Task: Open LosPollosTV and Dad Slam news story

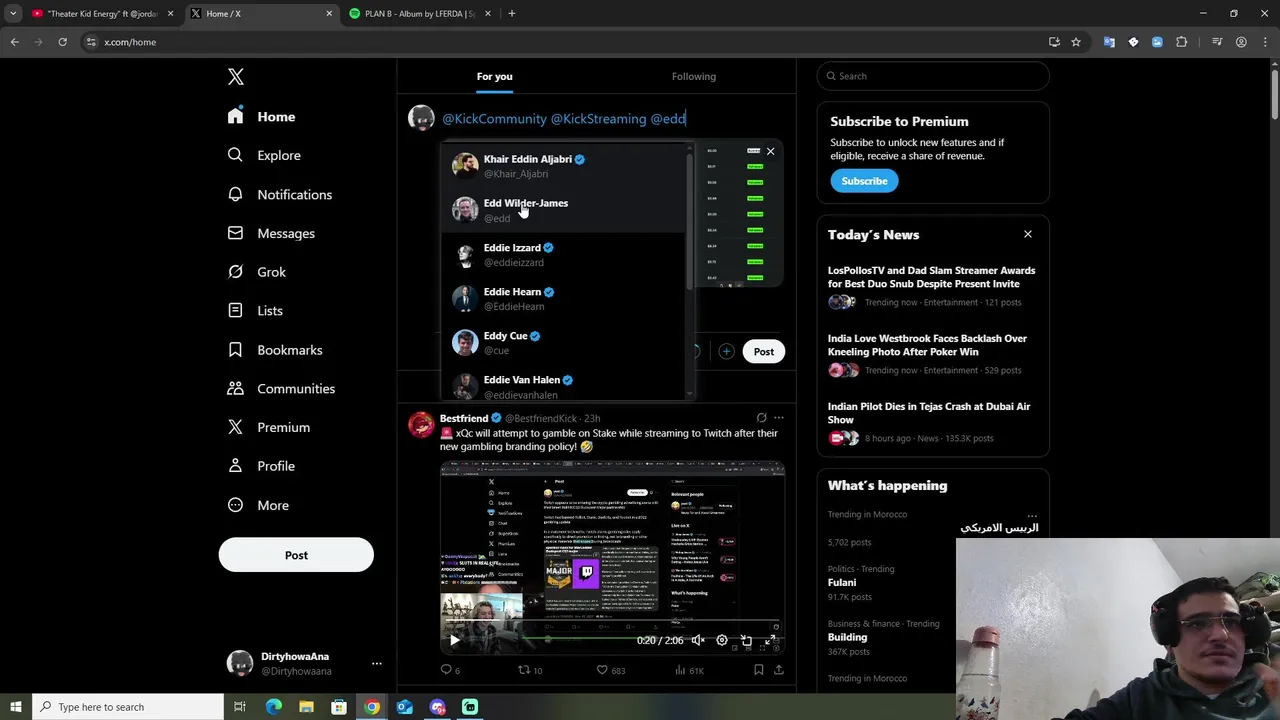Action: point(932,285)
